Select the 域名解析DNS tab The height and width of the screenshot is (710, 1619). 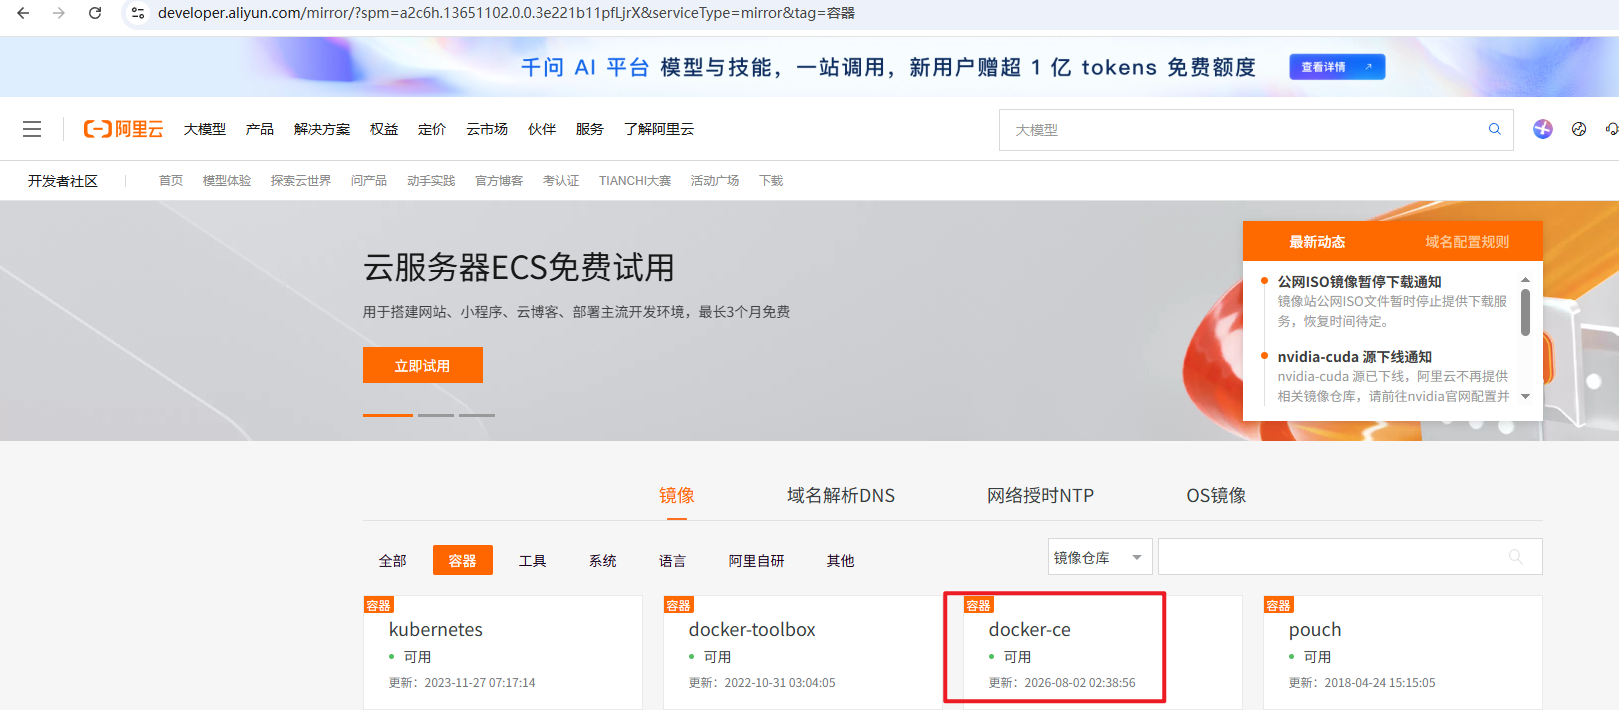pyautogui.click(x=841, y=495)
